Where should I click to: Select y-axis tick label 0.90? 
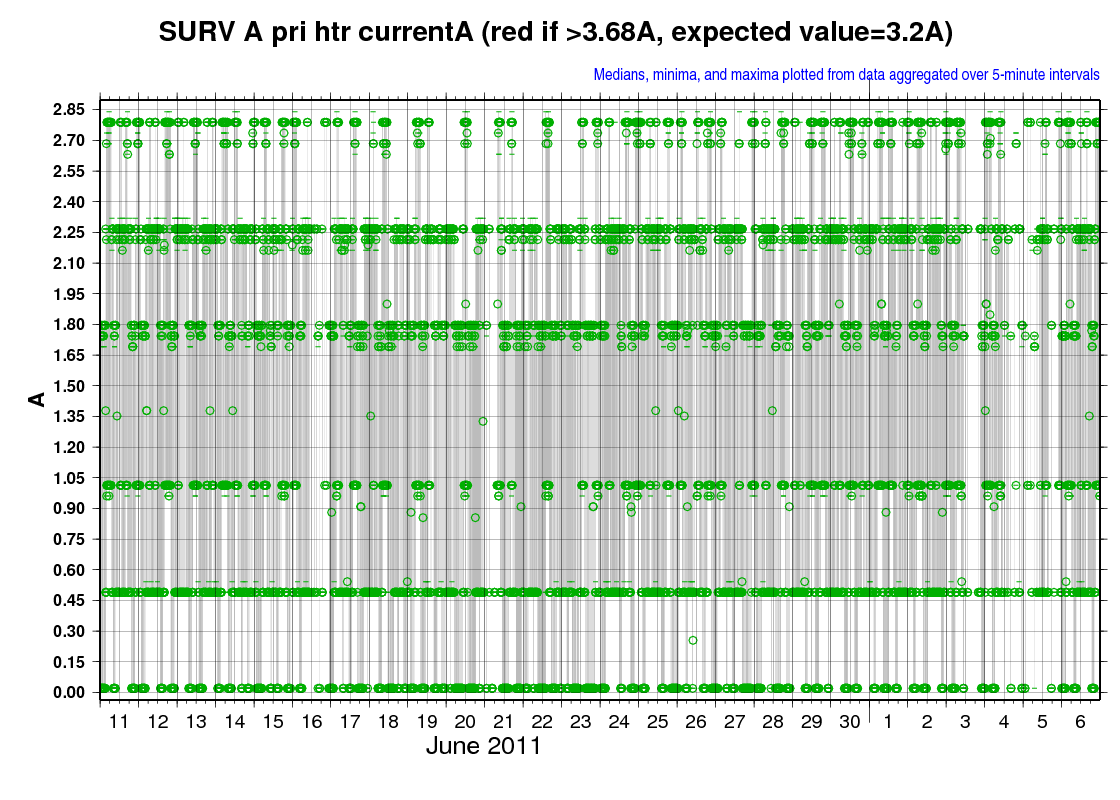coord(69,509)
